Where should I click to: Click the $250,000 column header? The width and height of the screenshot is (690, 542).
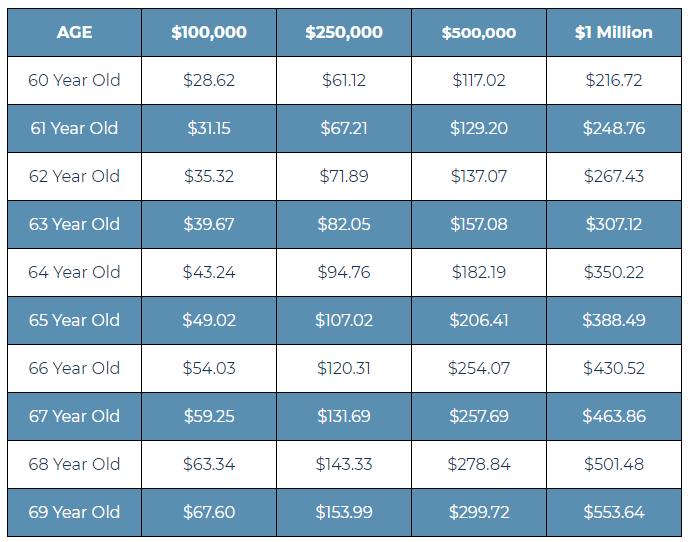344,33
